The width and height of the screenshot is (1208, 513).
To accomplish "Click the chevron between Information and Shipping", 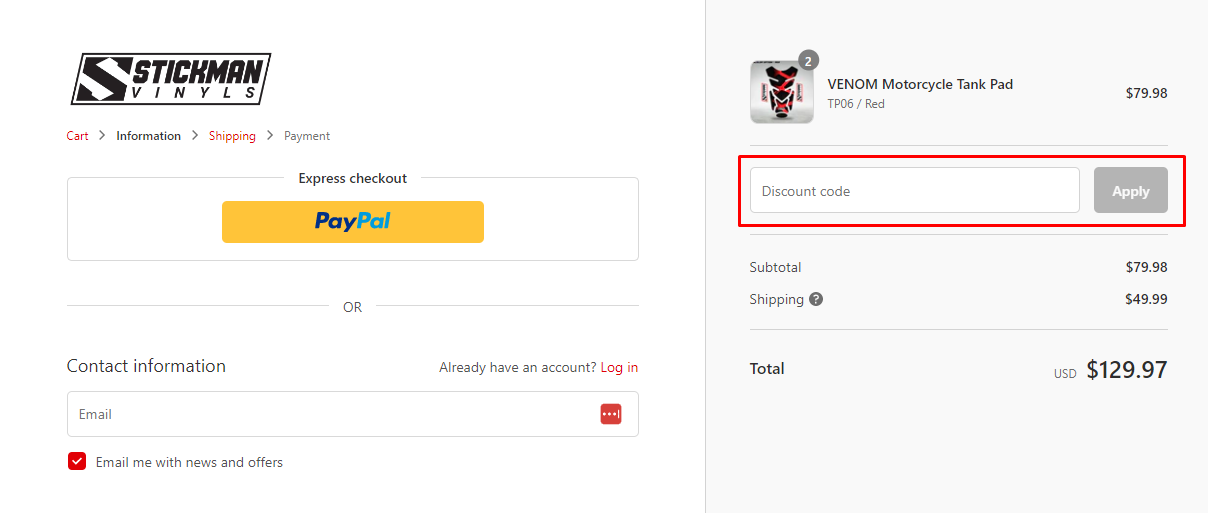I will point(195,136).
